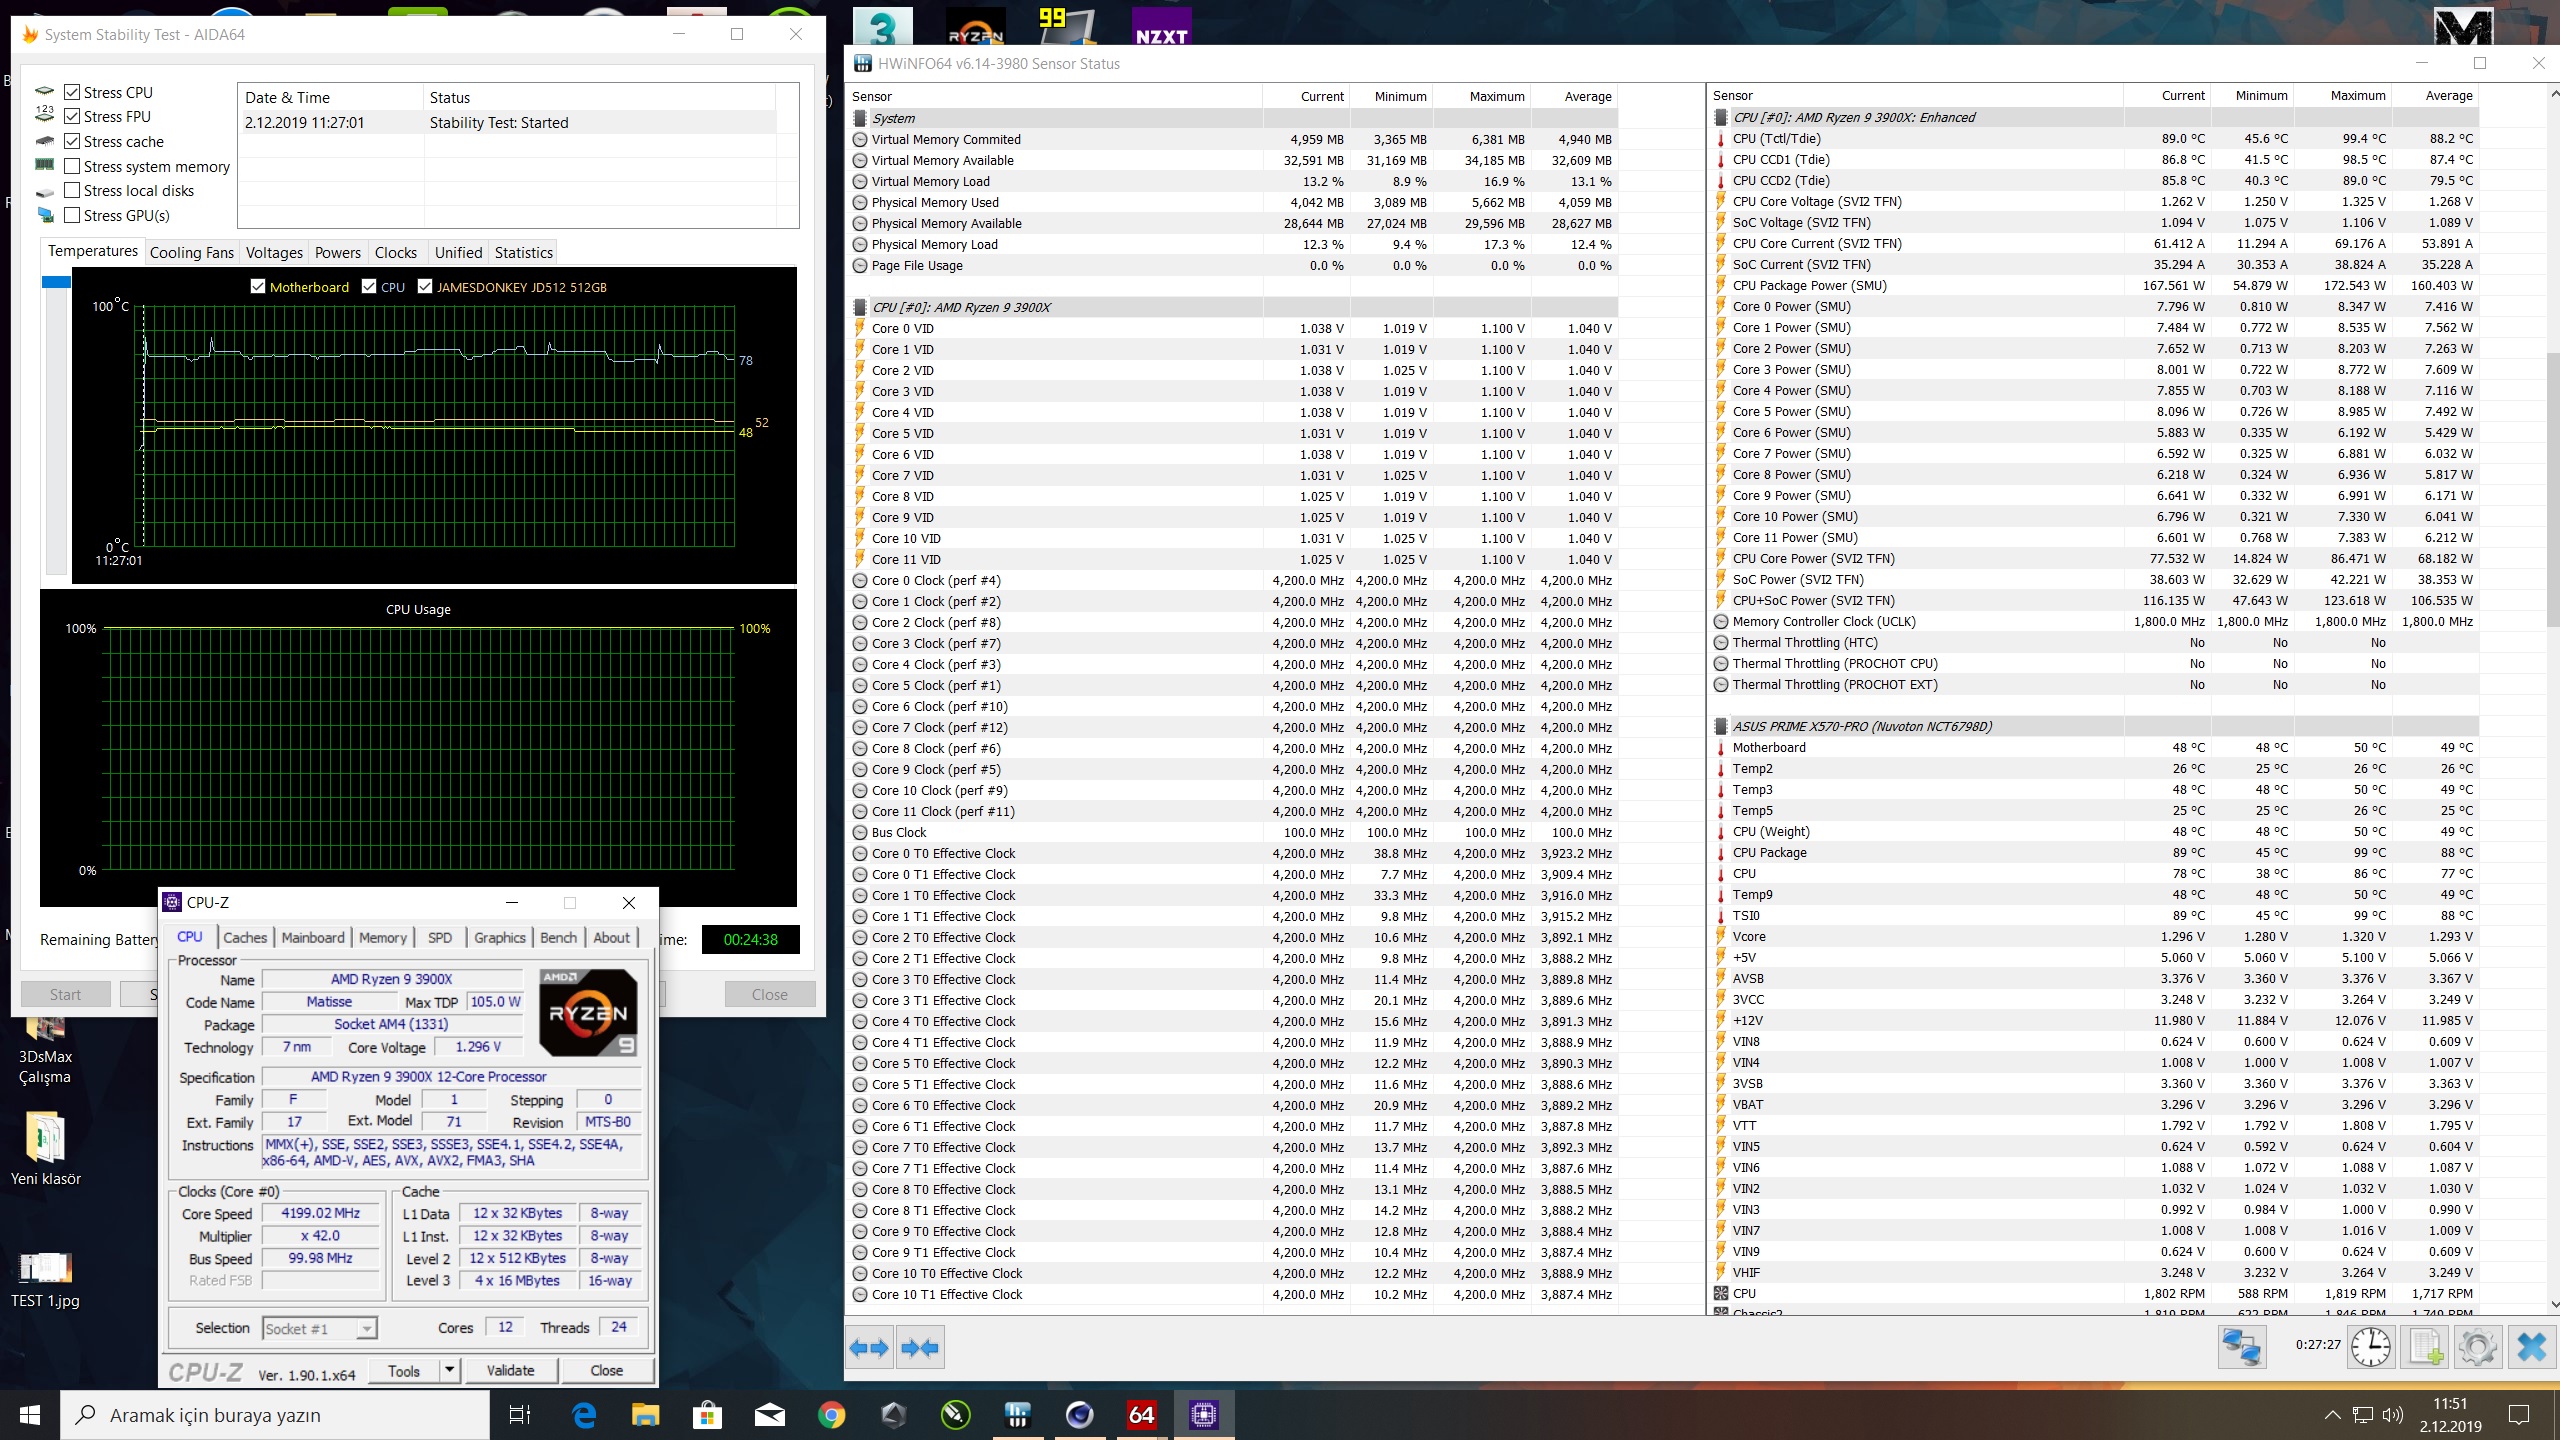
Task: Expand columns with the outward arrows icon
Action: pyautogui.click(x=869, y=1348)
